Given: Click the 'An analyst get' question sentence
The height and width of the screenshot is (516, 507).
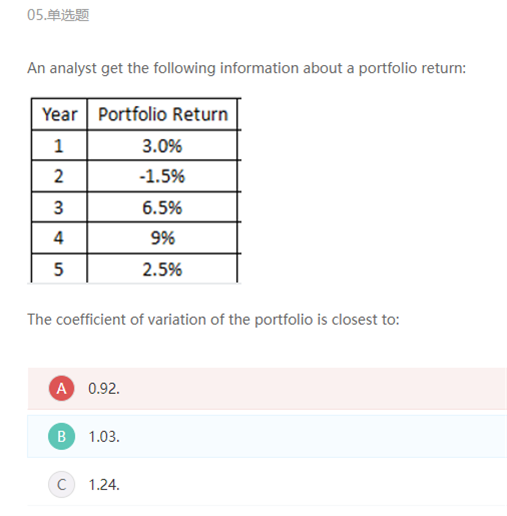Looking at the screenshot, I should coord(247,68).
